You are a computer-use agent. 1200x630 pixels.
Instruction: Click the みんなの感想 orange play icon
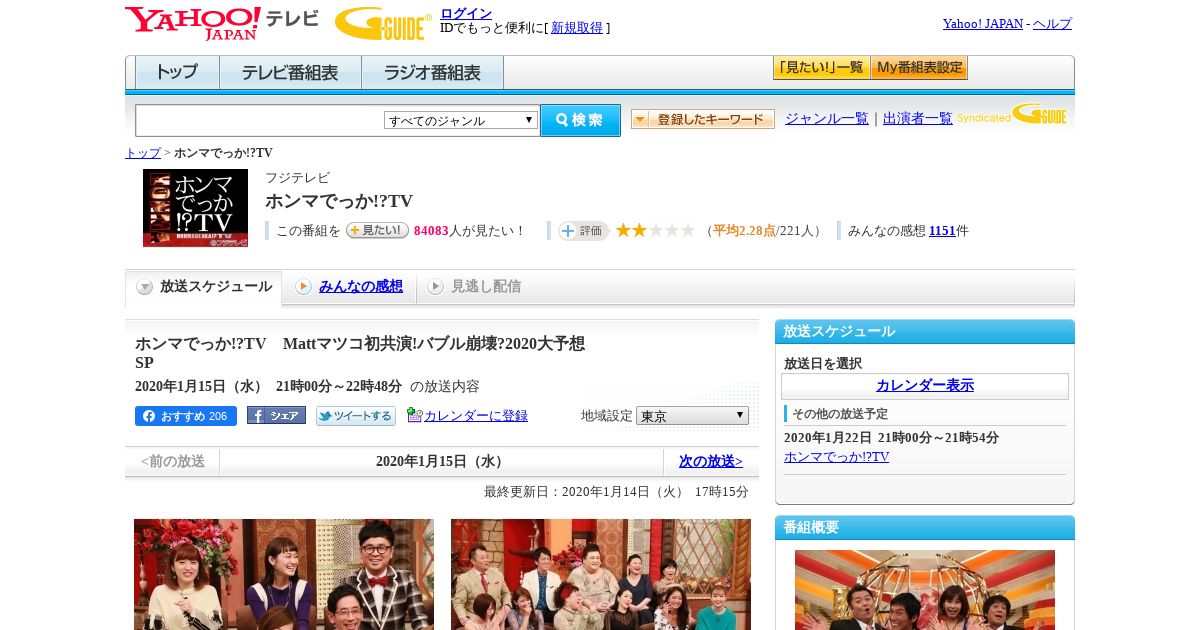[x=303, y=287]
